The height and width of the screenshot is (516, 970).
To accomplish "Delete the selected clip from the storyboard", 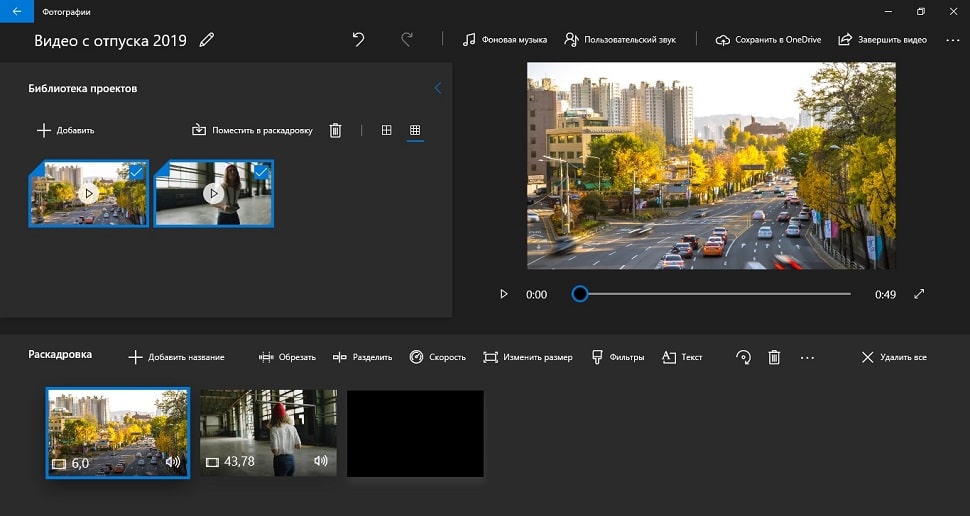I will [x=774, y=357].
